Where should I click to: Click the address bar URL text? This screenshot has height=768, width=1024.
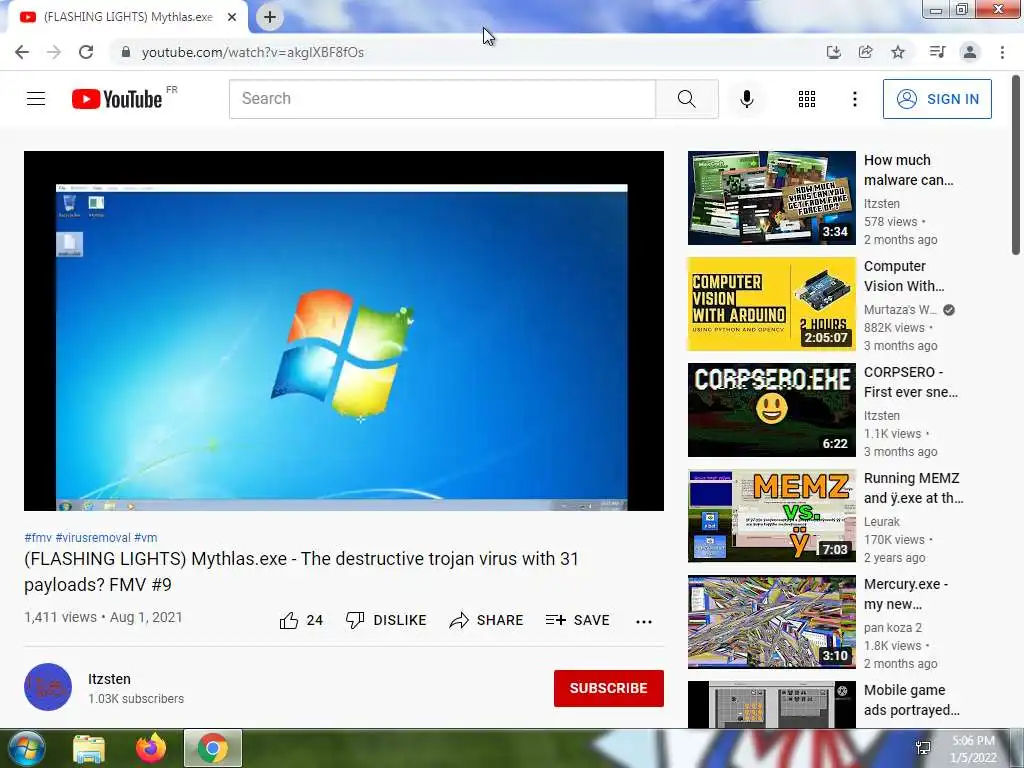tap(253, 52)
